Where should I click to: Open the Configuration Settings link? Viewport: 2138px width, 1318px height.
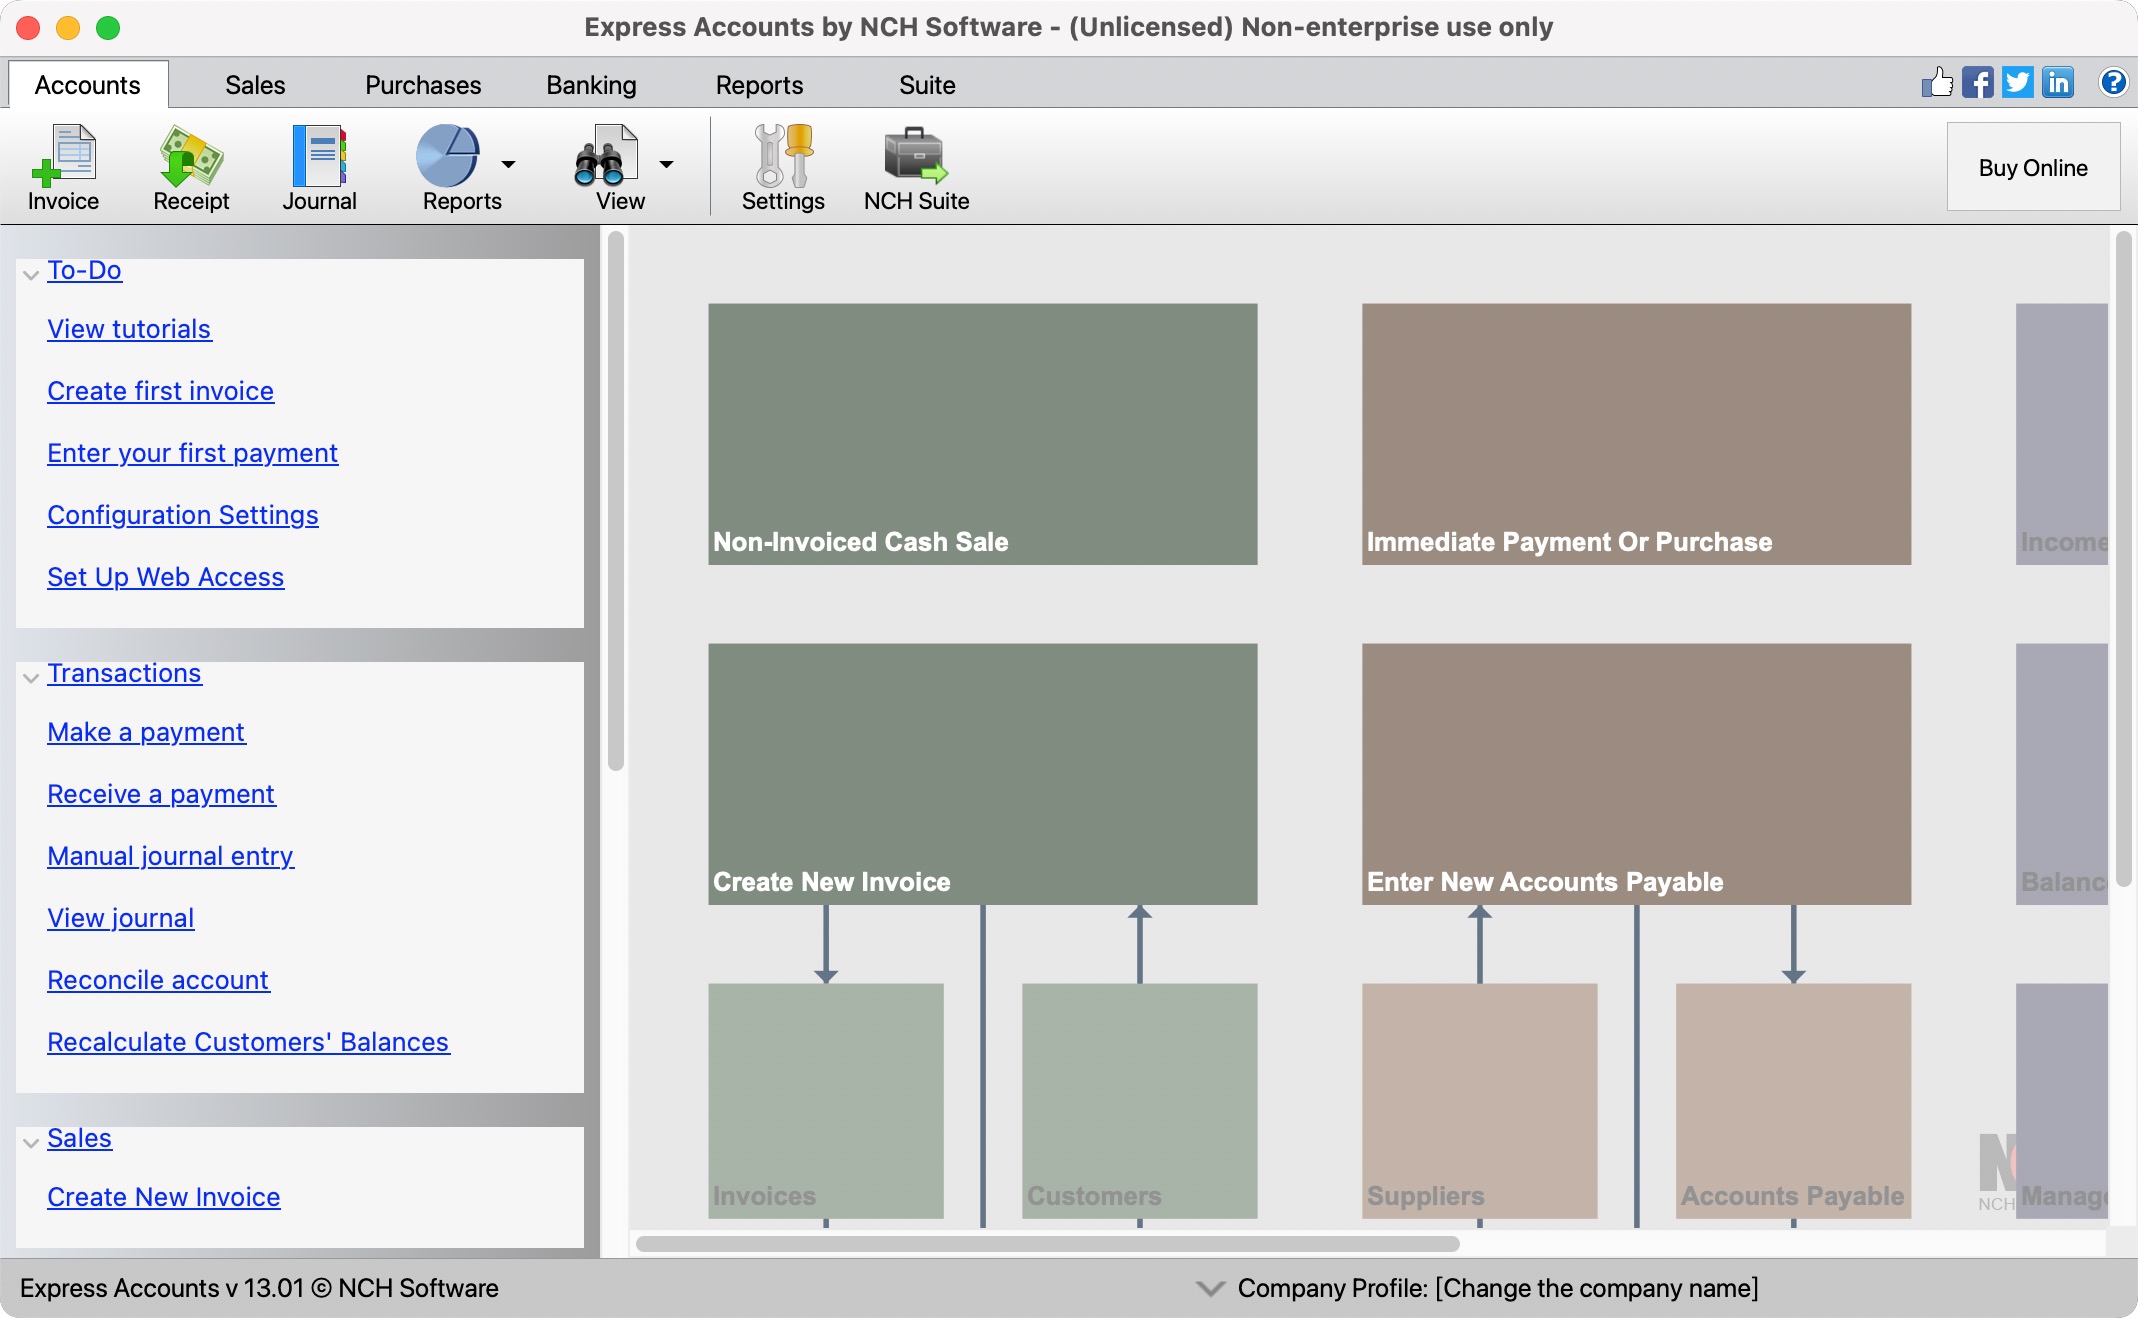tap(183, 515)
